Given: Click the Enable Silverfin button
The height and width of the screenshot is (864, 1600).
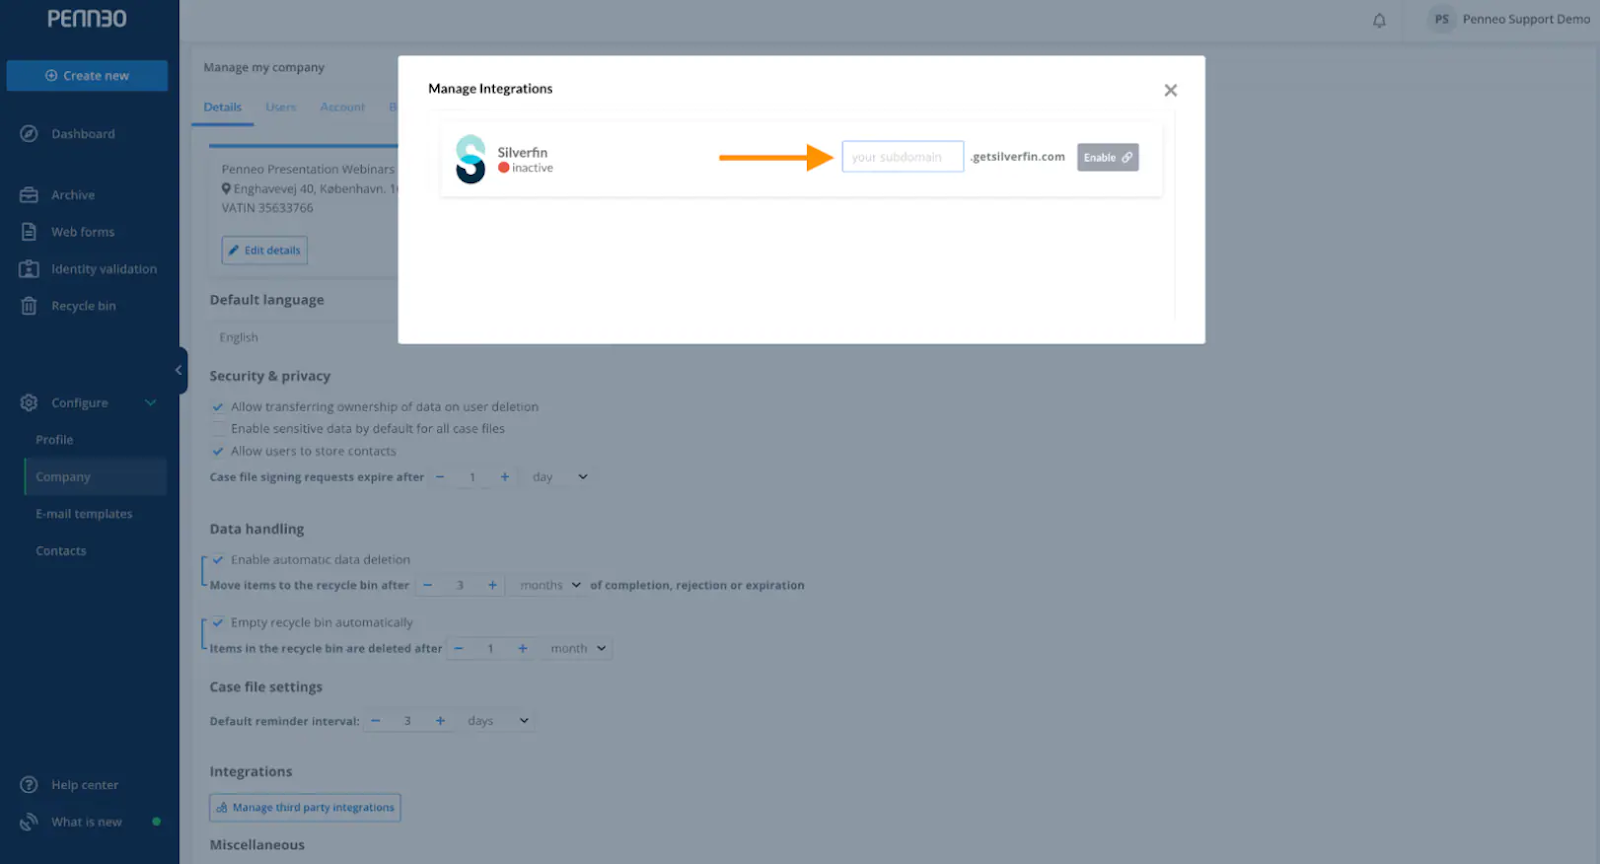Looking at the screenshot, I should coord(1108,158).
